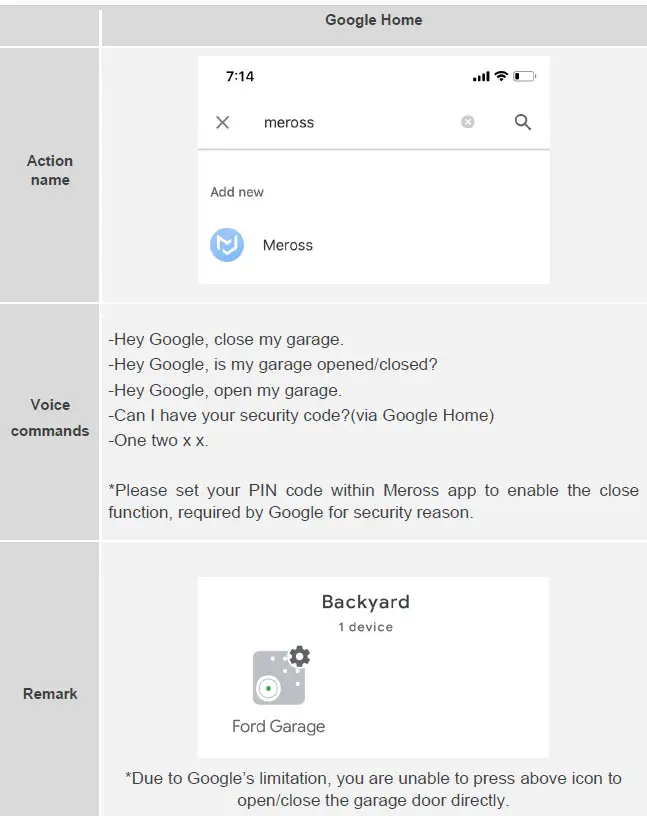Screen dimensions: 647x816
Task: Click the Wi-Fi status icon
Action: pyautogui.click(x=501, y=76)
